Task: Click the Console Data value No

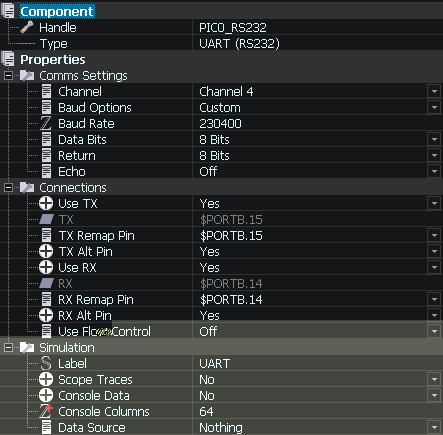Action: (x=207, y=396)
